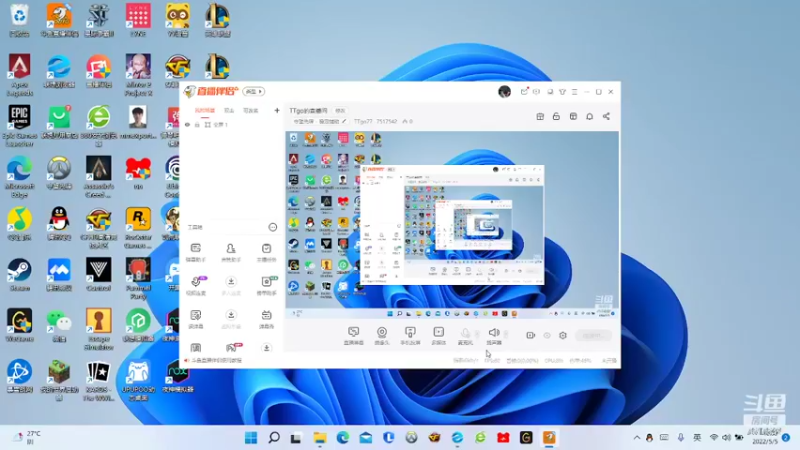Switch to the first red scene tab
Viewport: 800px width, 450px height.
205,110
